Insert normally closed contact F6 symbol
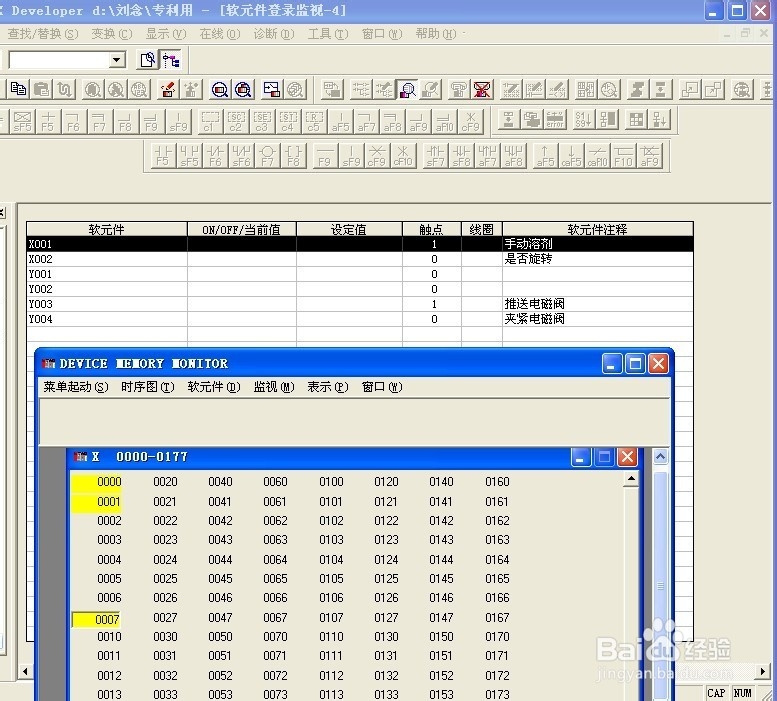This screenshot has height=701, width=777. (x=215, y=156)
